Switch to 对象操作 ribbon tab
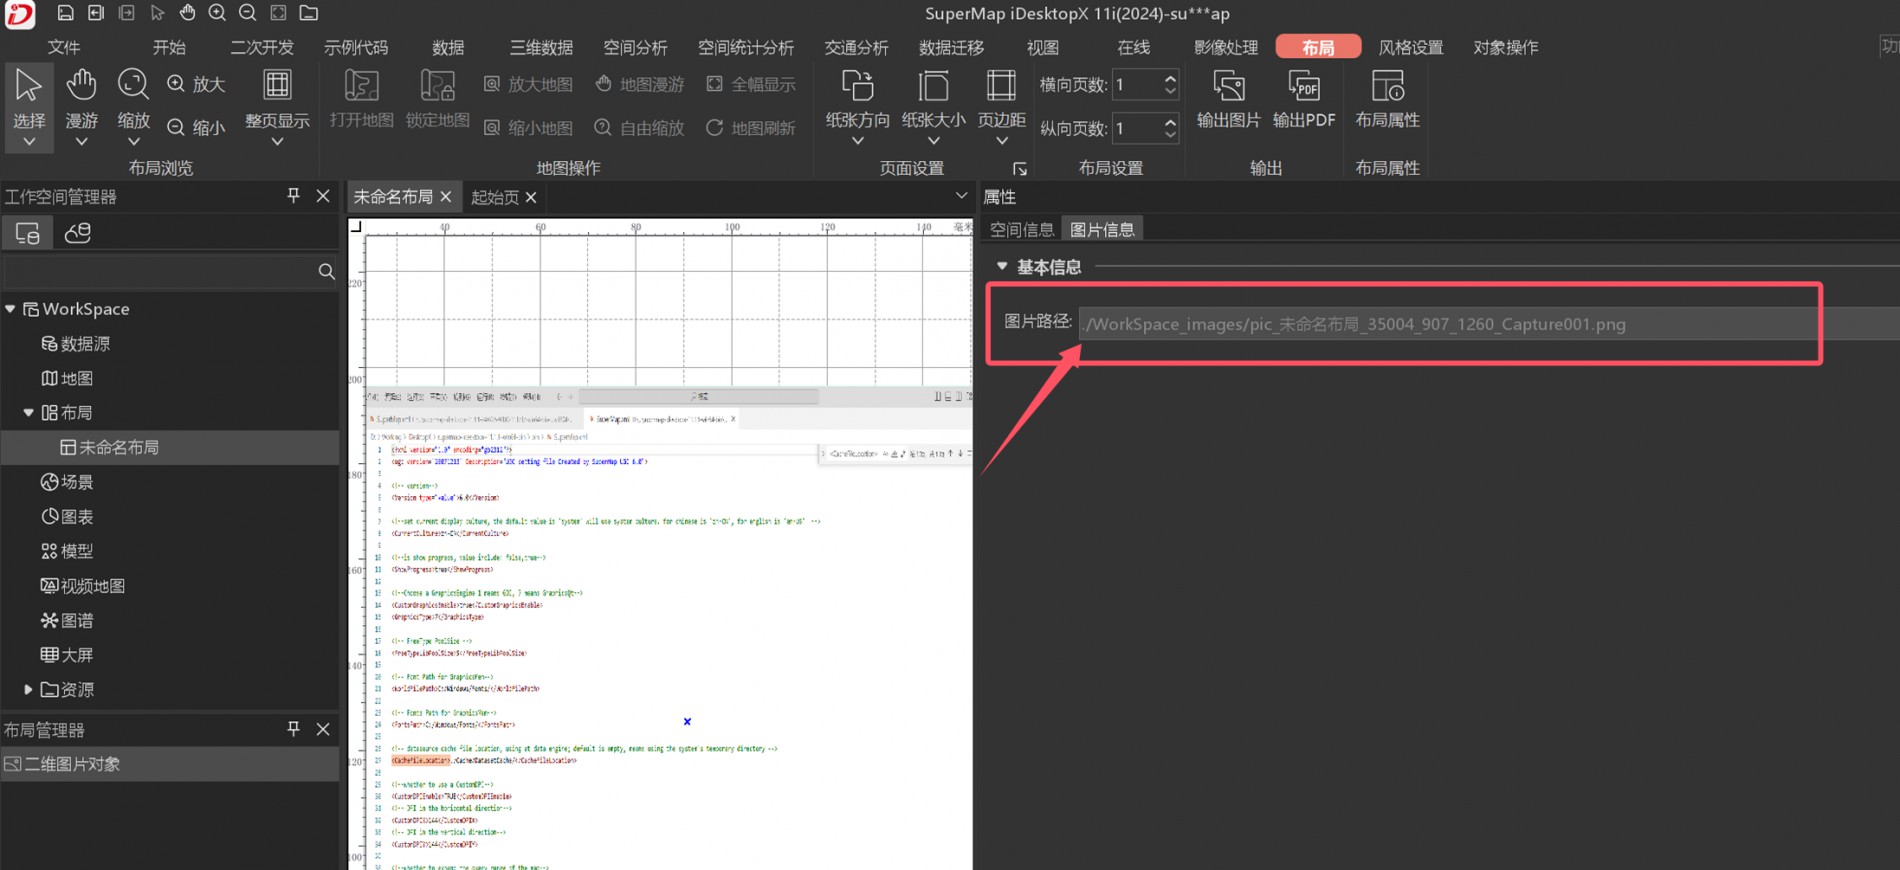Image resolution: width=1900 pixels, height=870 pixels. [1505, 47]
